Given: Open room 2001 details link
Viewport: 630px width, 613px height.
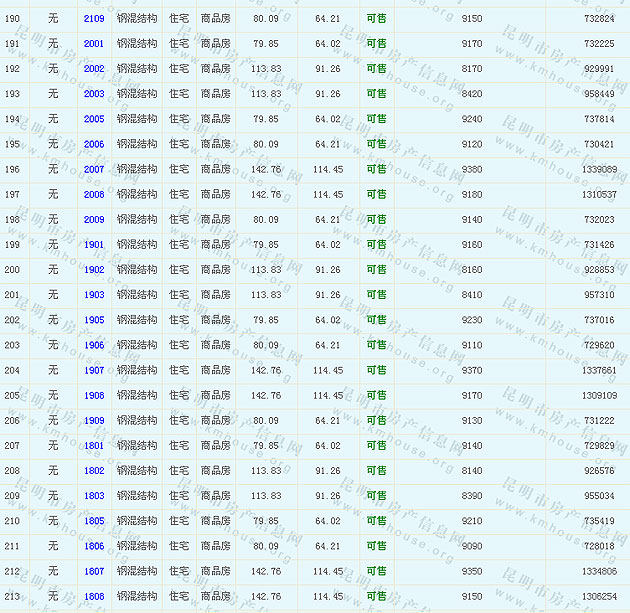Looking at the screenshot, I should coord(93,44).
